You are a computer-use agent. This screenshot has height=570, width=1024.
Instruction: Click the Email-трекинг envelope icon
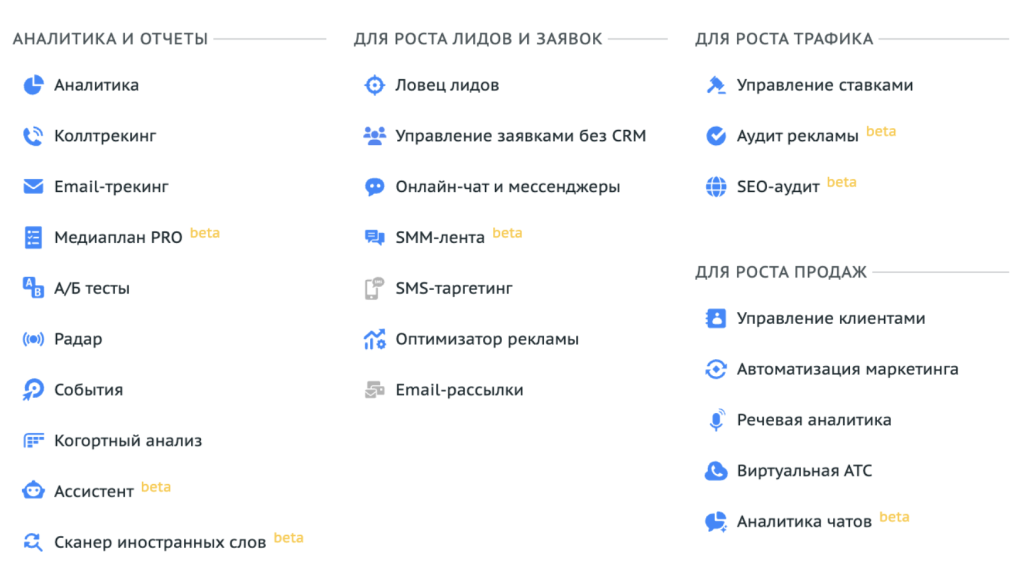(x=33, y=187)
